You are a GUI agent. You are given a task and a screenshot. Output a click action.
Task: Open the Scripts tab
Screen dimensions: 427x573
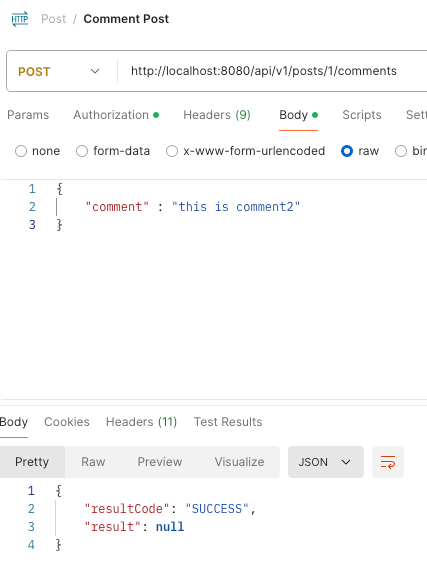click(x=362, y=115)
